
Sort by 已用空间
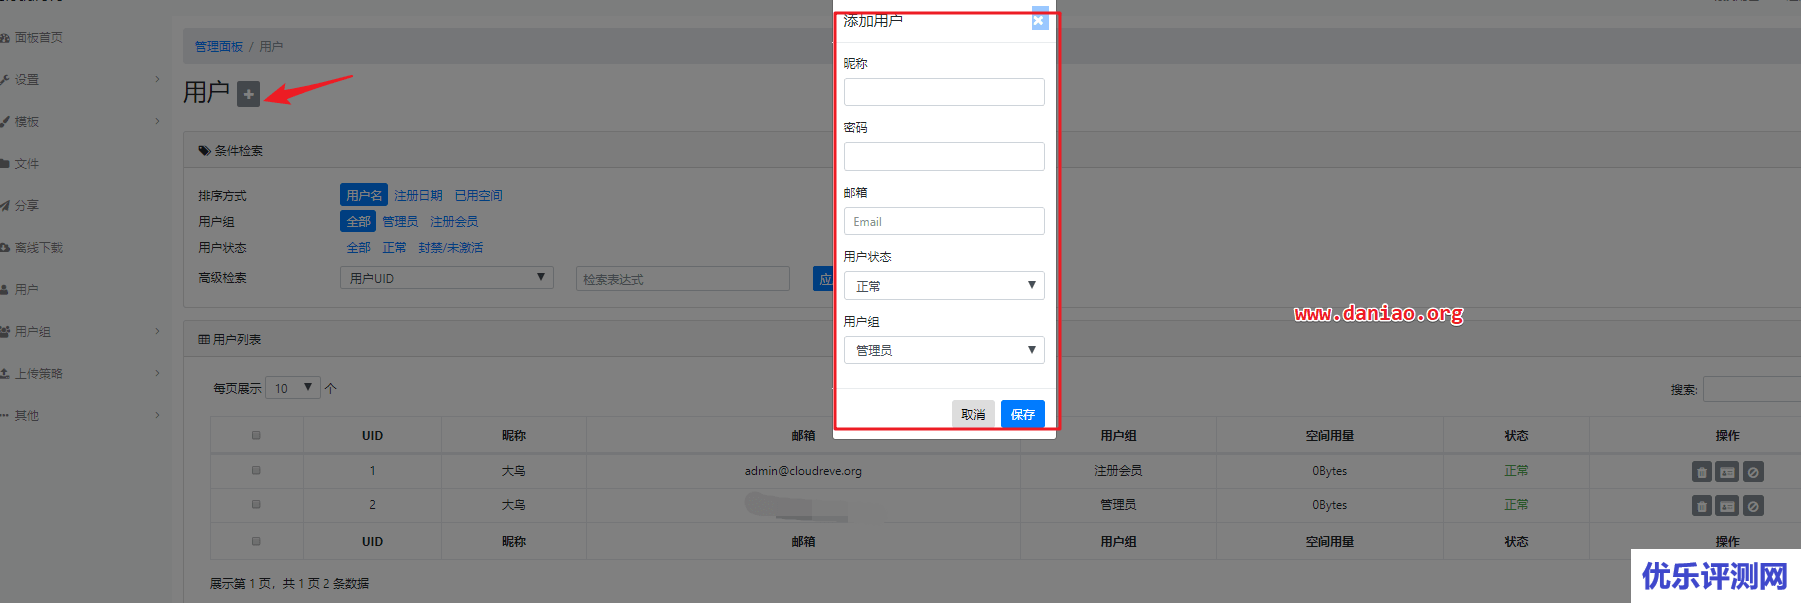479,195
